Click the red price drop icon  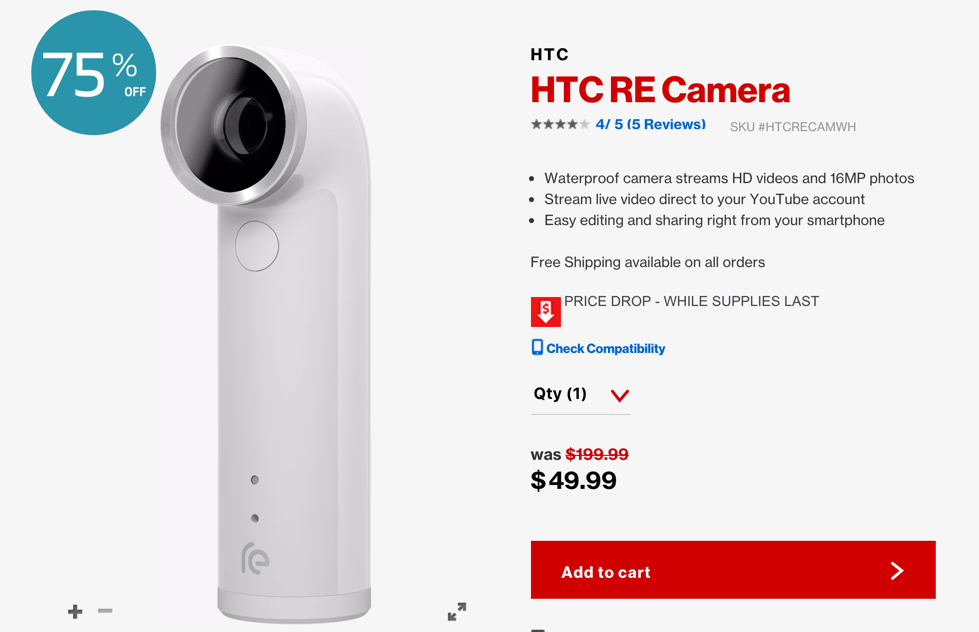click(546, 312)
